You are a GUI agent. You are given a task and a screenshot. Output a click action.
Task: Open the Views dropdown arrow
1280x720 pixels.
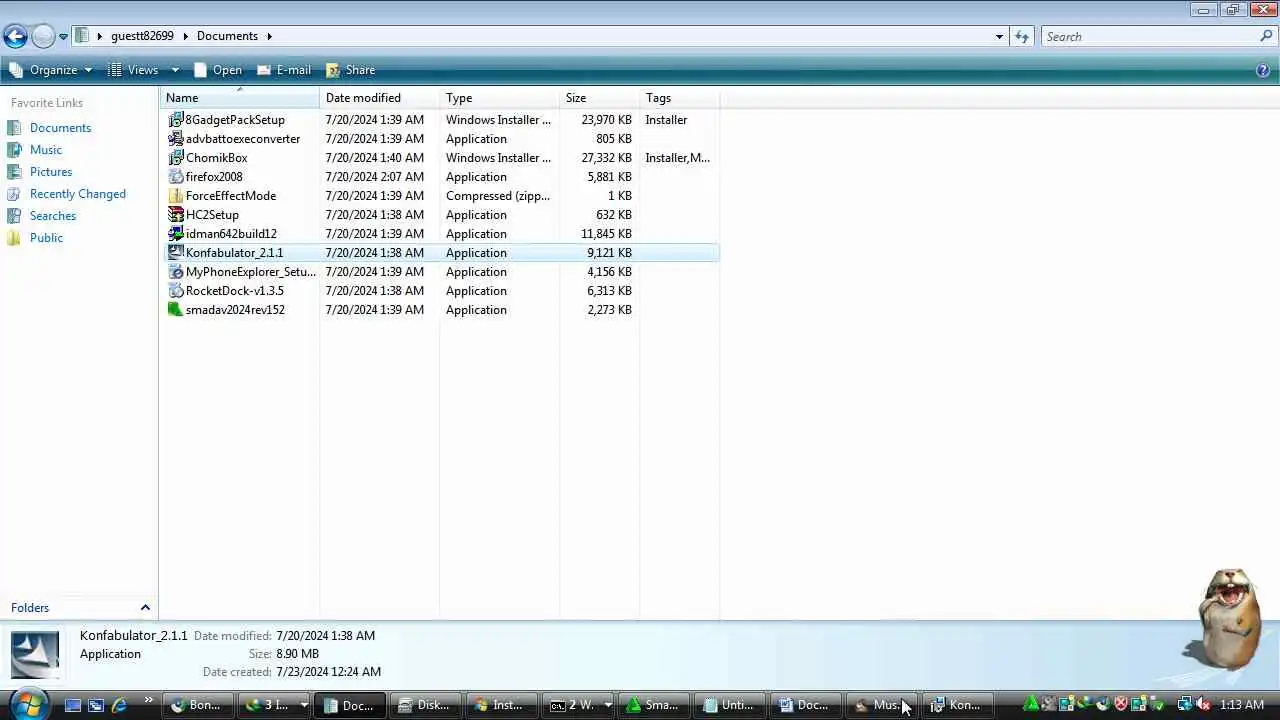[x=175, y=70]
